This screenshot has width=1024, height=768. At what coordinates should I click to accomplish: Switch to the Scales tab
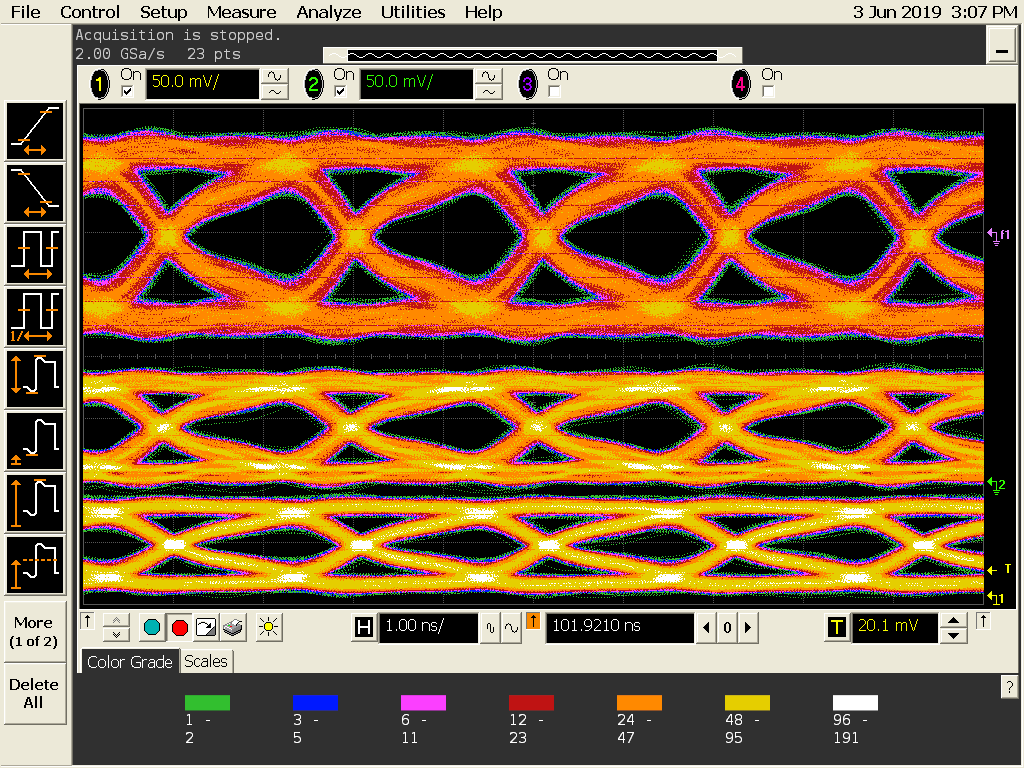click(x=206, y=662)
